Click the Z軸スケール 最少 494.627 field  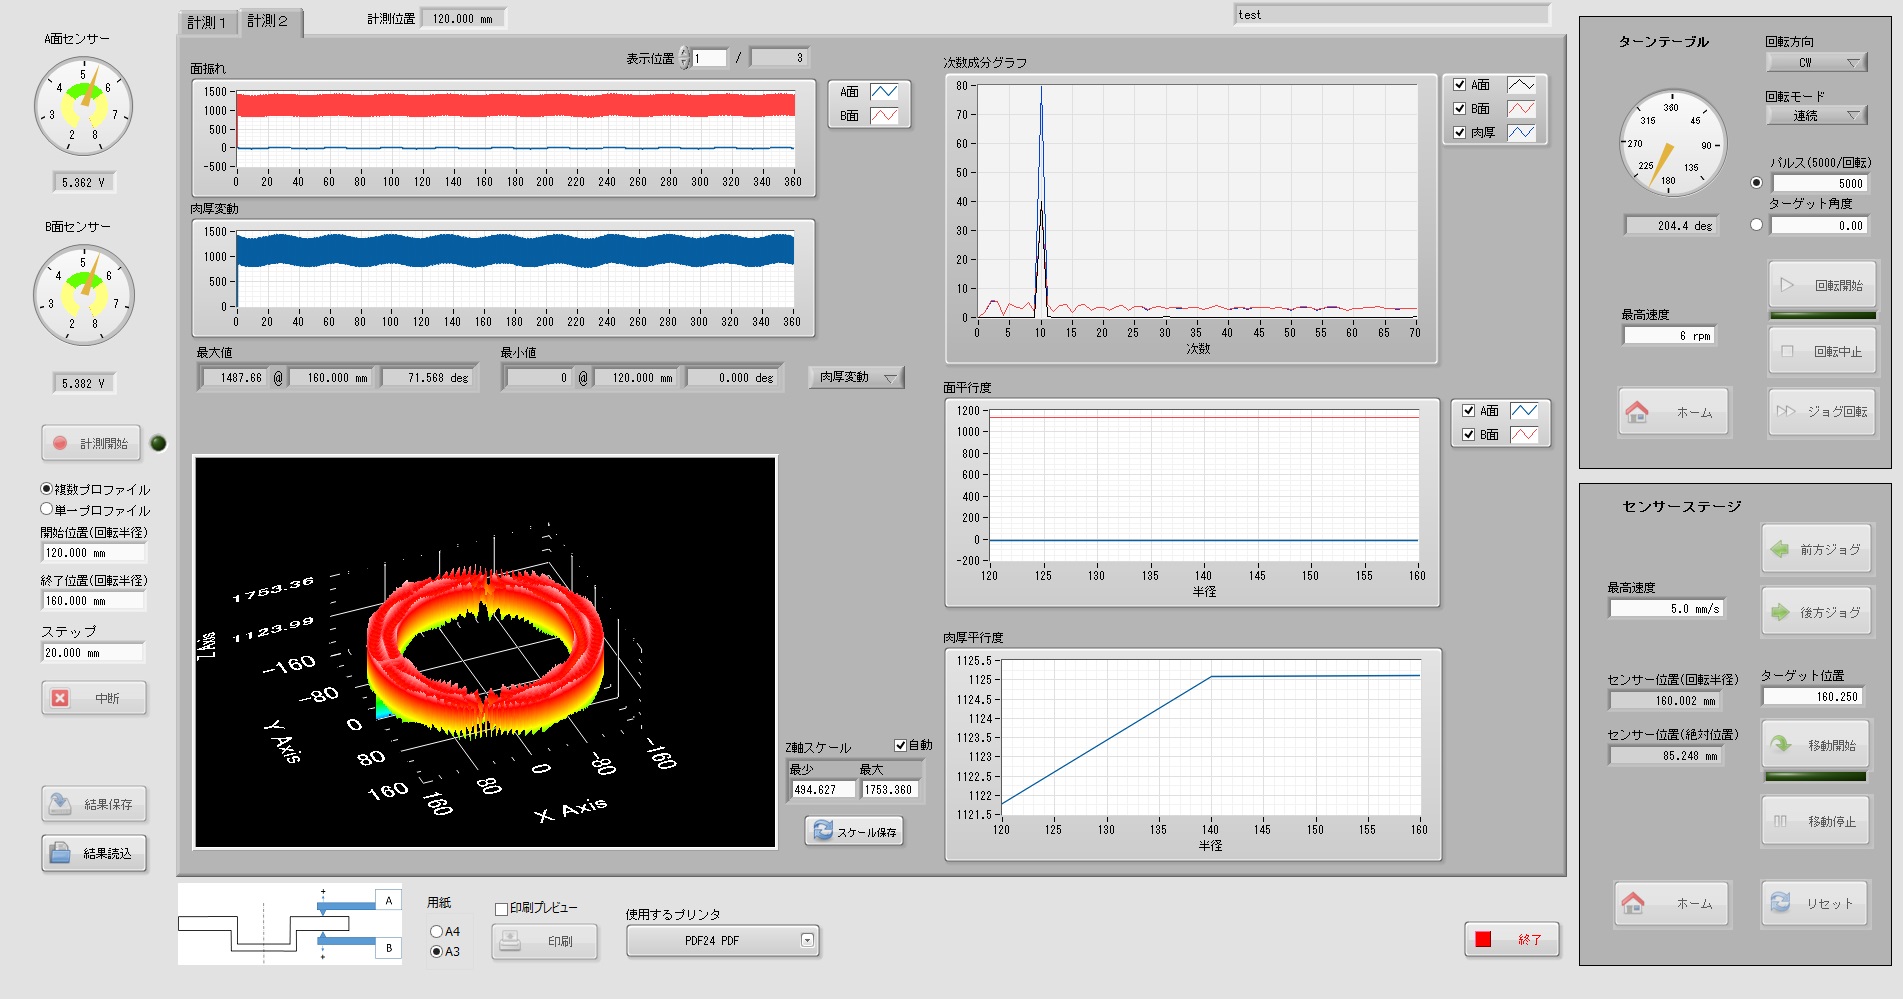point(823,789)
